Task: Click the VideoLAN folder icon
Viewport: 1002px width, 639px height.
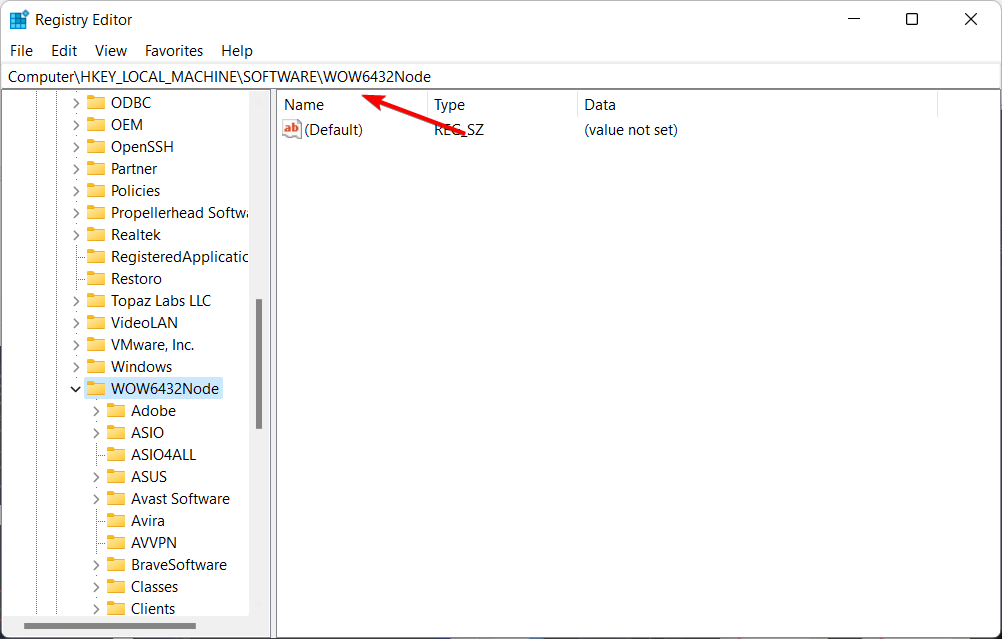Action: tap(96, 323)
